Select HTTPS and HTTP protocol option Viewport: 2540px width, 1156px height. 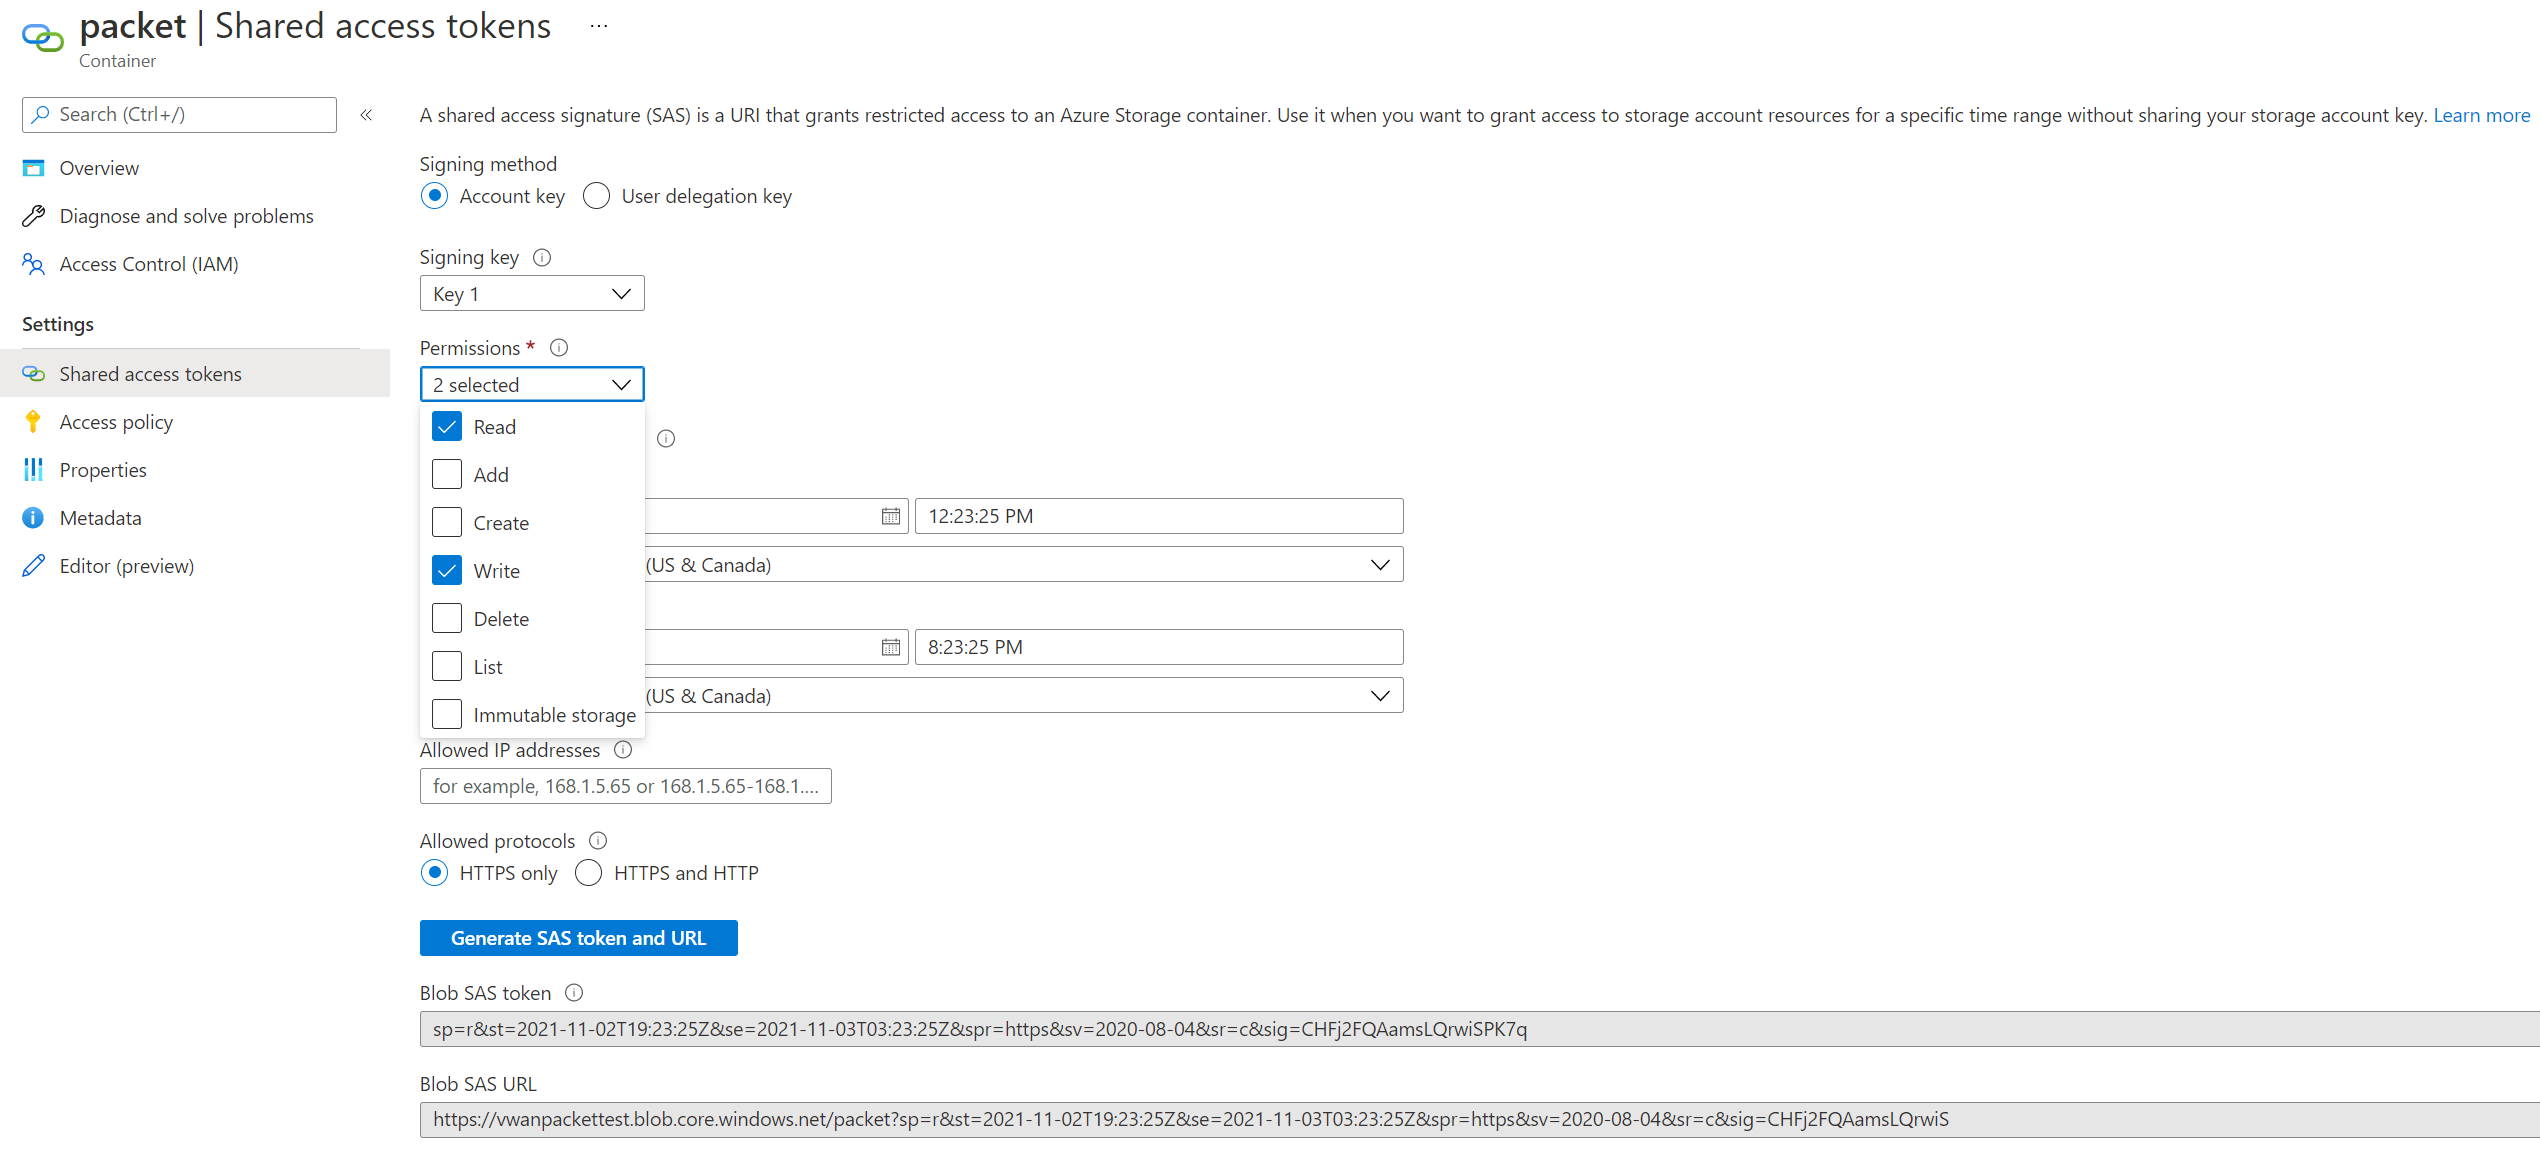[588, 874]
